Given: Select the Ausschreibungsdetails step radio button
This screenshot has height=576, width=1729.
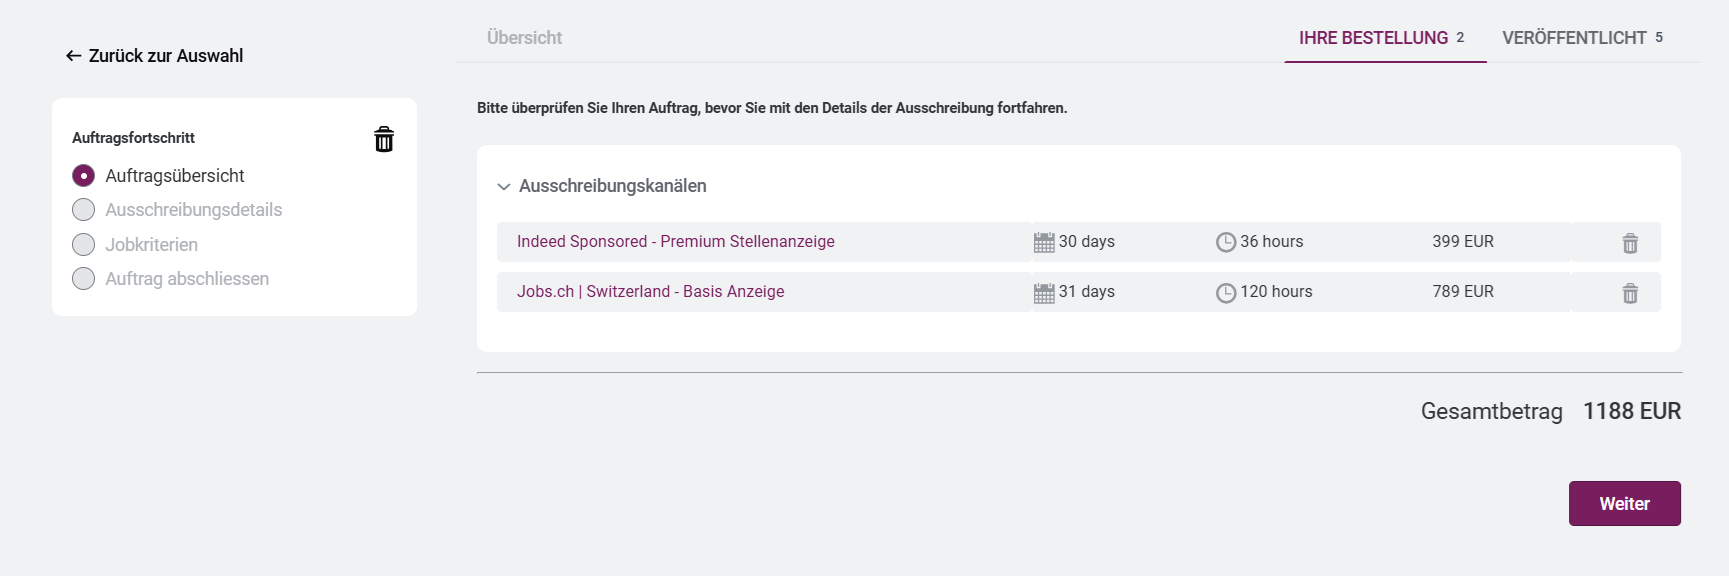Looking at the screenshot, I should 84,210.
